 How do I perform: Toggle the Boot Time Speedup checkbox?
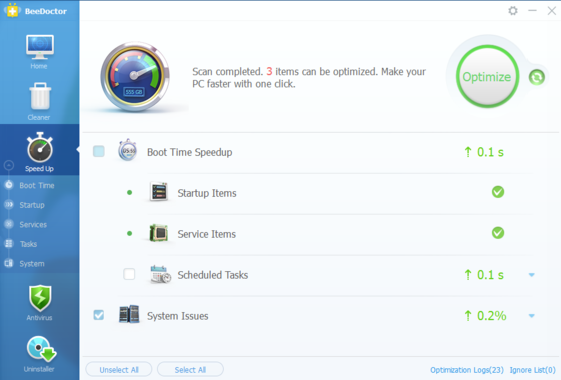point(99,151)
